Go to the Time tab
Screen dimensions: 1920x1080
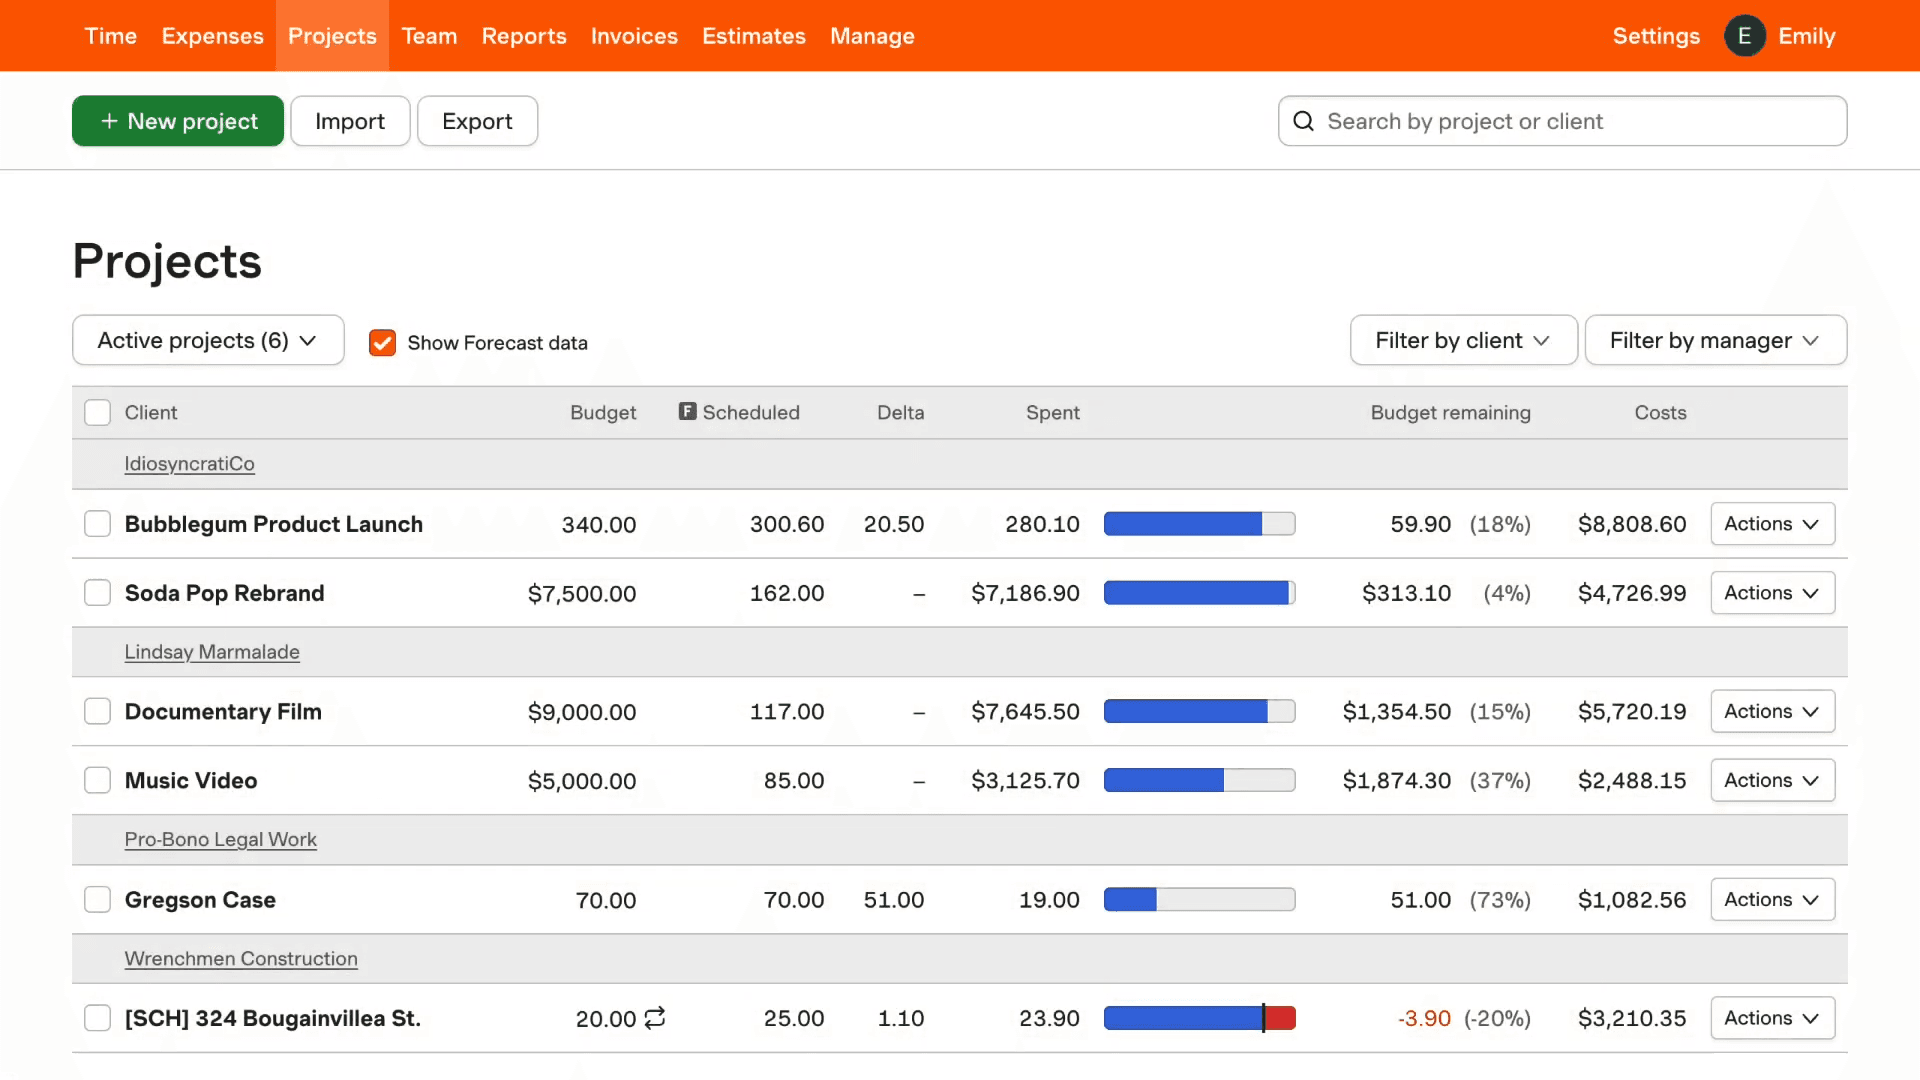pos(111,36)
